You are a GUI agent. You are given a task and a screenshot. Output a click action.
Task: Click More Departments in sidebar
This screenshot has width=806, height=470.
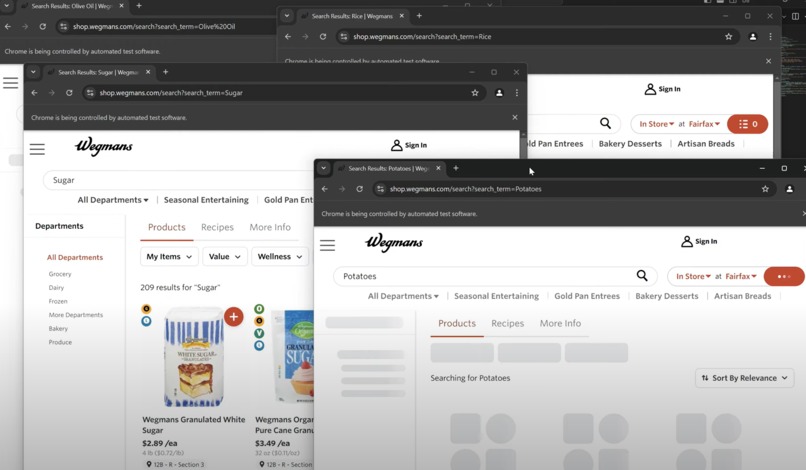(x=76, y=315)
